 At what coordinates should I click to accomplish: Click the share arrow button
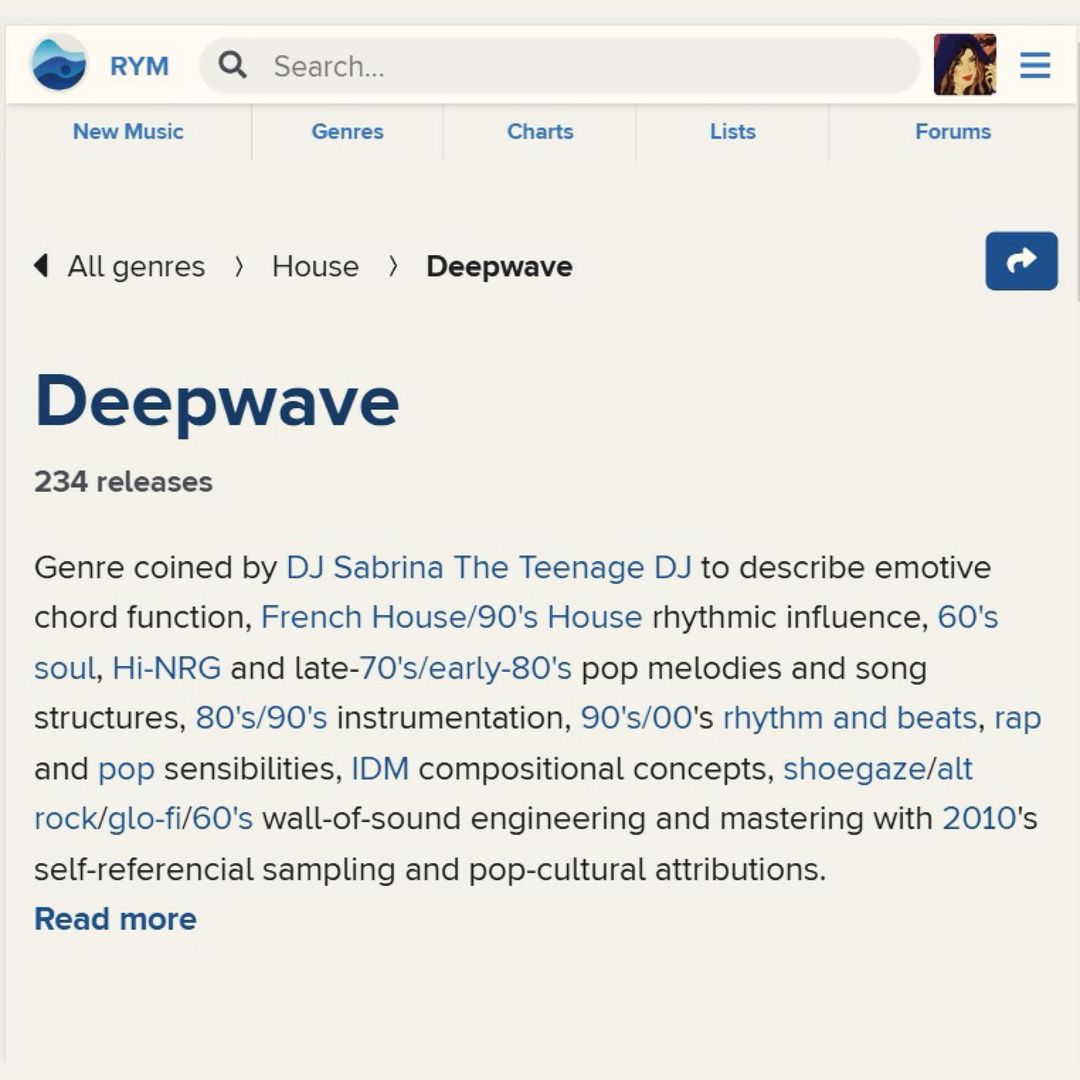(x=1021, y=261)
